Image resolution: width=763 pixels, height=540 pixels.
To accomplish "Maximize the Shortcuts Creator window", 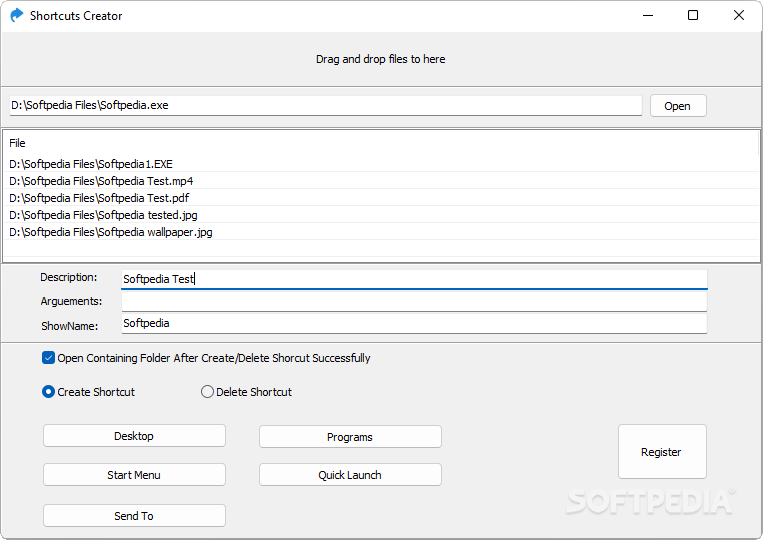I will tap(693, 16).
